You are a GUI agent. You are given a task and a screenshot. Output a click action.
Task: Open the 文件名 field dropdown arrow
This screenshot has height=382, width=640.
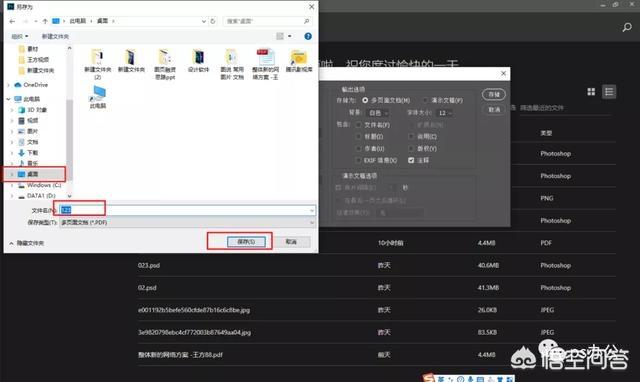312,210
